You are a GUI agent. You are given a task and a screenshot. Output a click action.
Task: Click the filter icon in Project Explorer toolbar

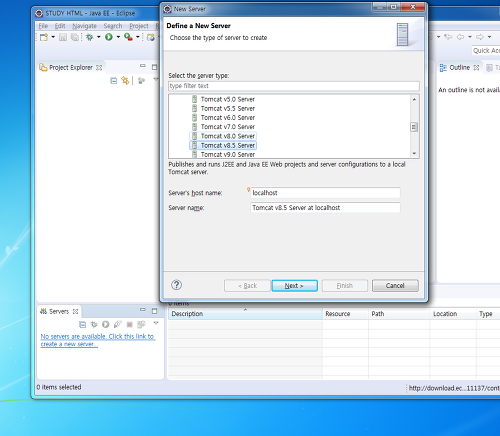pyautogui.click(x=141, y=80)
